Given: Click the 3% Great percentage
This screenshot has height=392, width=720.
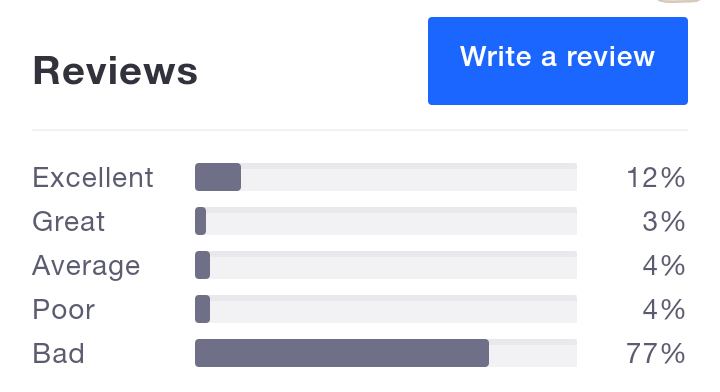Looking at the screenshot, I should 664,221.
